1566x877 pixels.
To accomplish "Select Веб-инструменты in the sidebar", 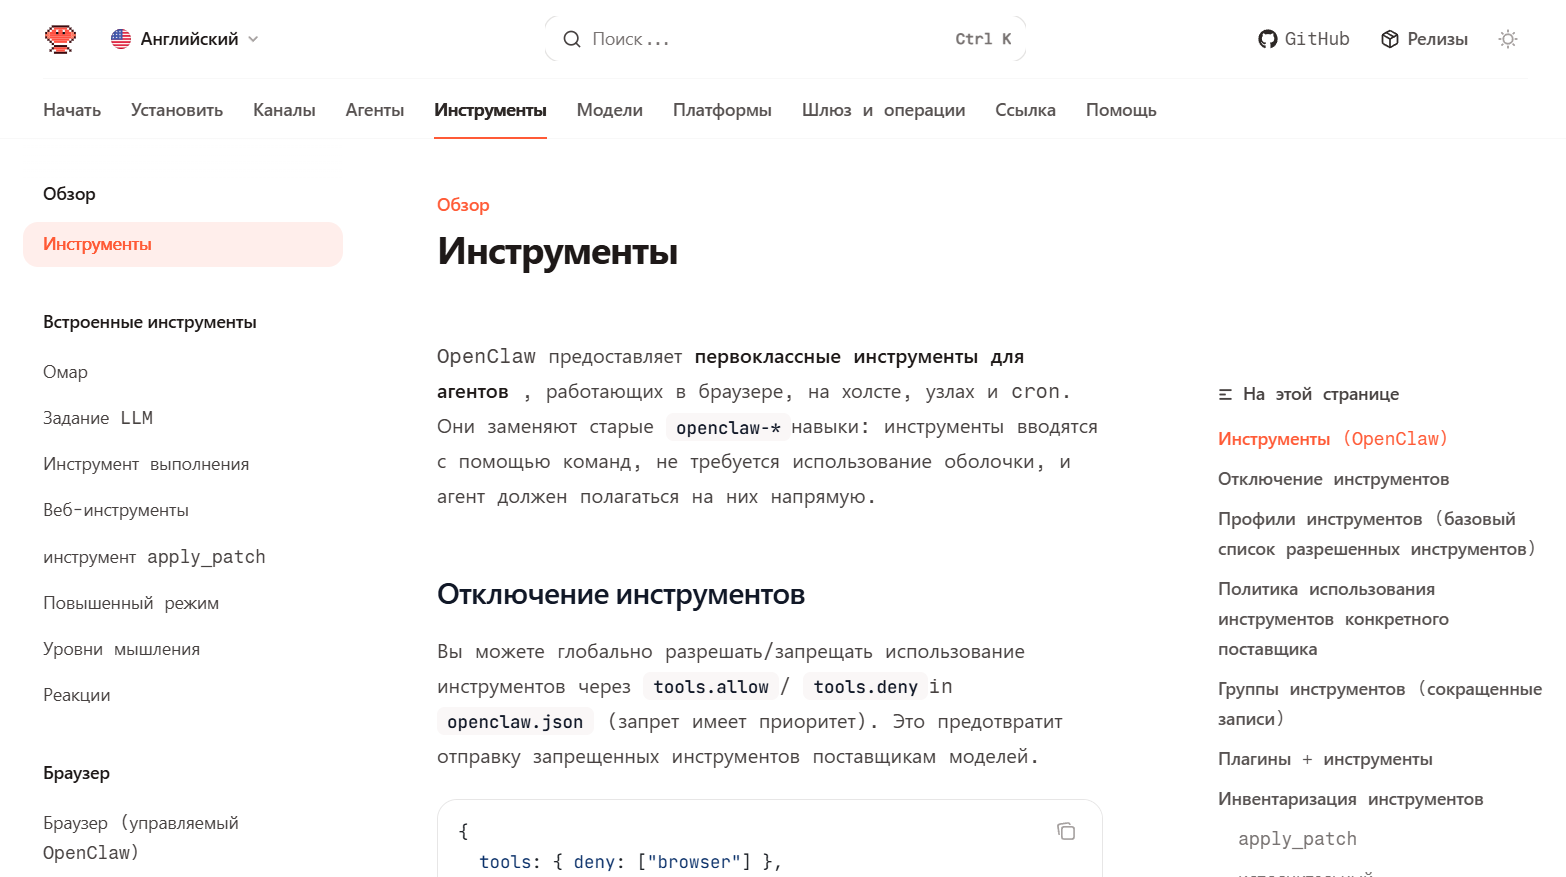I will click(115, 510).
